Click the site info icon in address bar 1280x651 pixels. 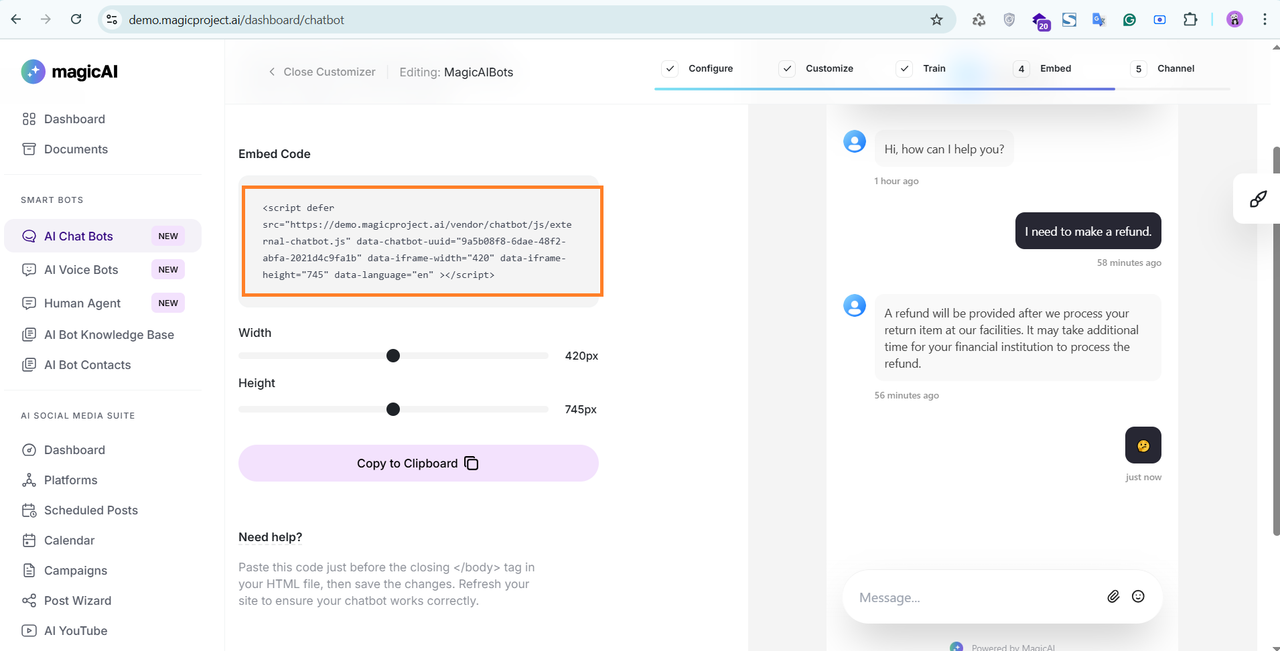112,19
